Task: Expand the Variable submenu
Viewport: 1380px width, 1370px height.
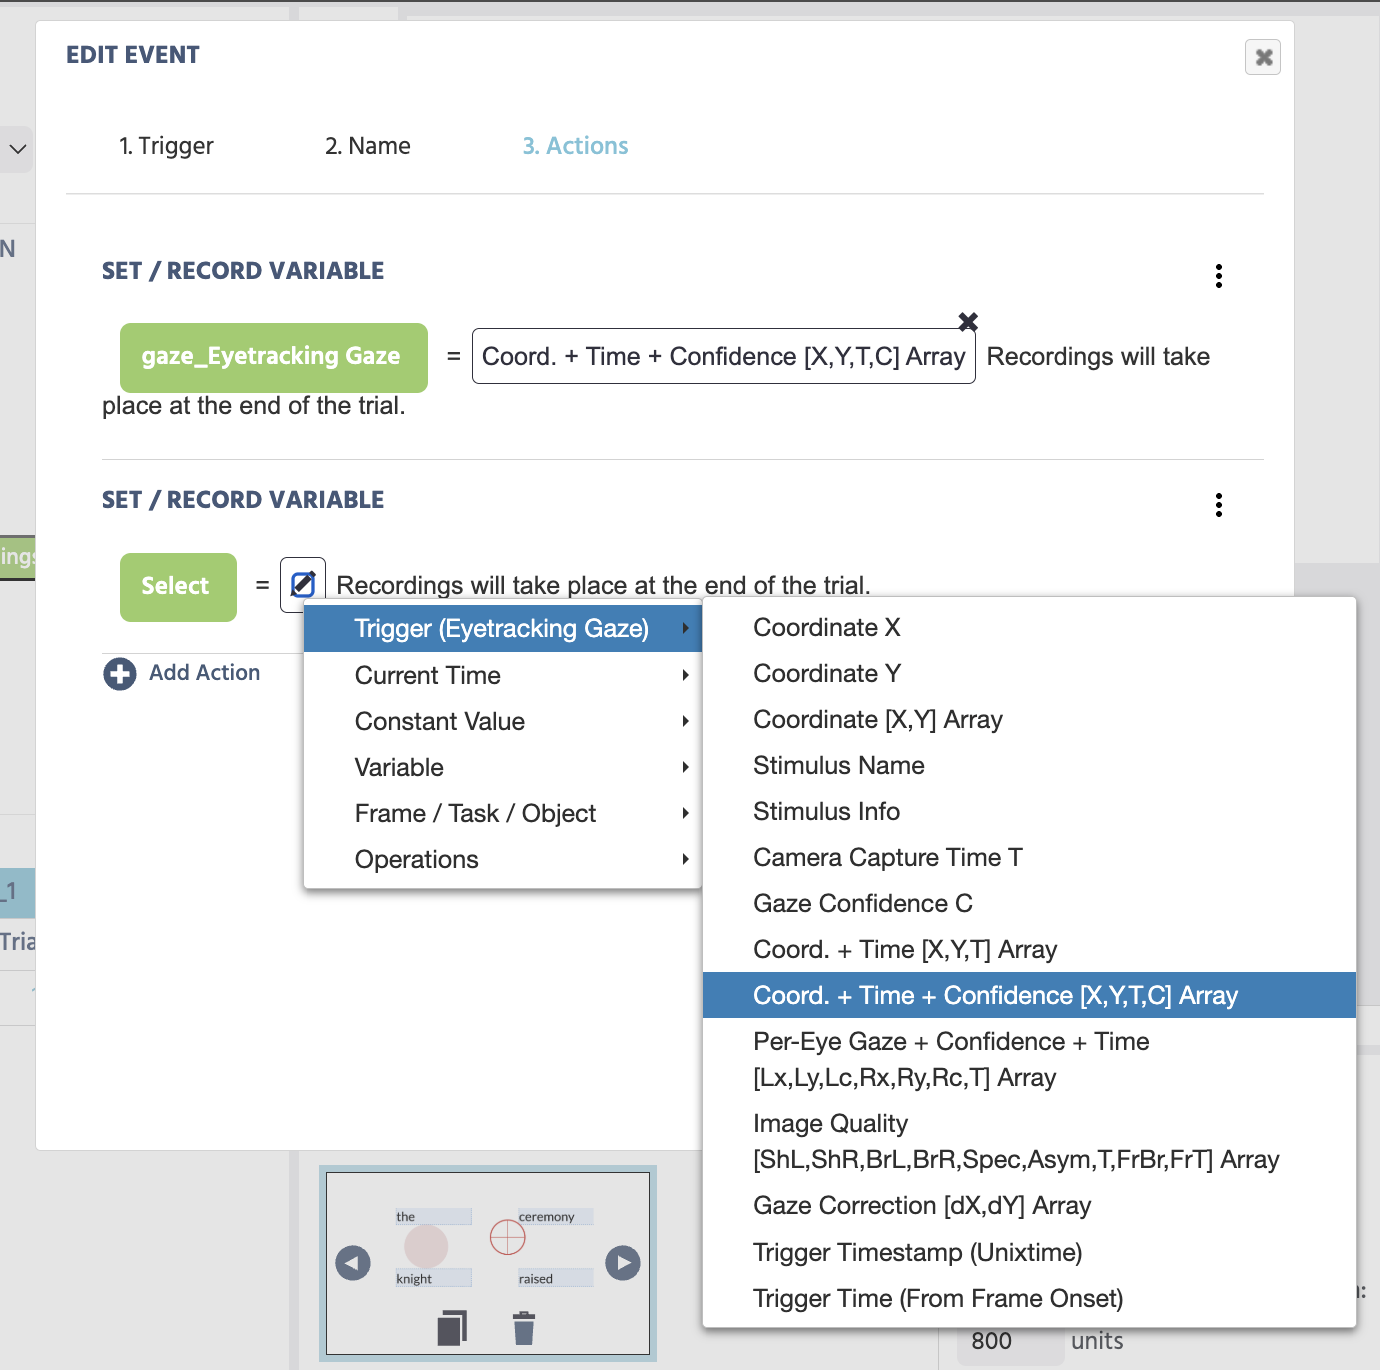Action: 503,767
